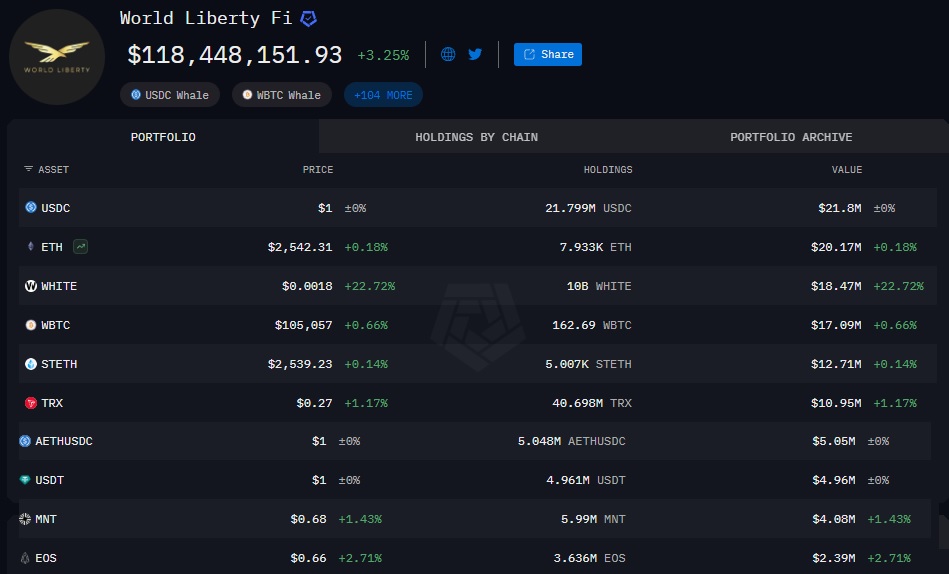
Task: Click the WBTC token icon
Action: point(31,325)
